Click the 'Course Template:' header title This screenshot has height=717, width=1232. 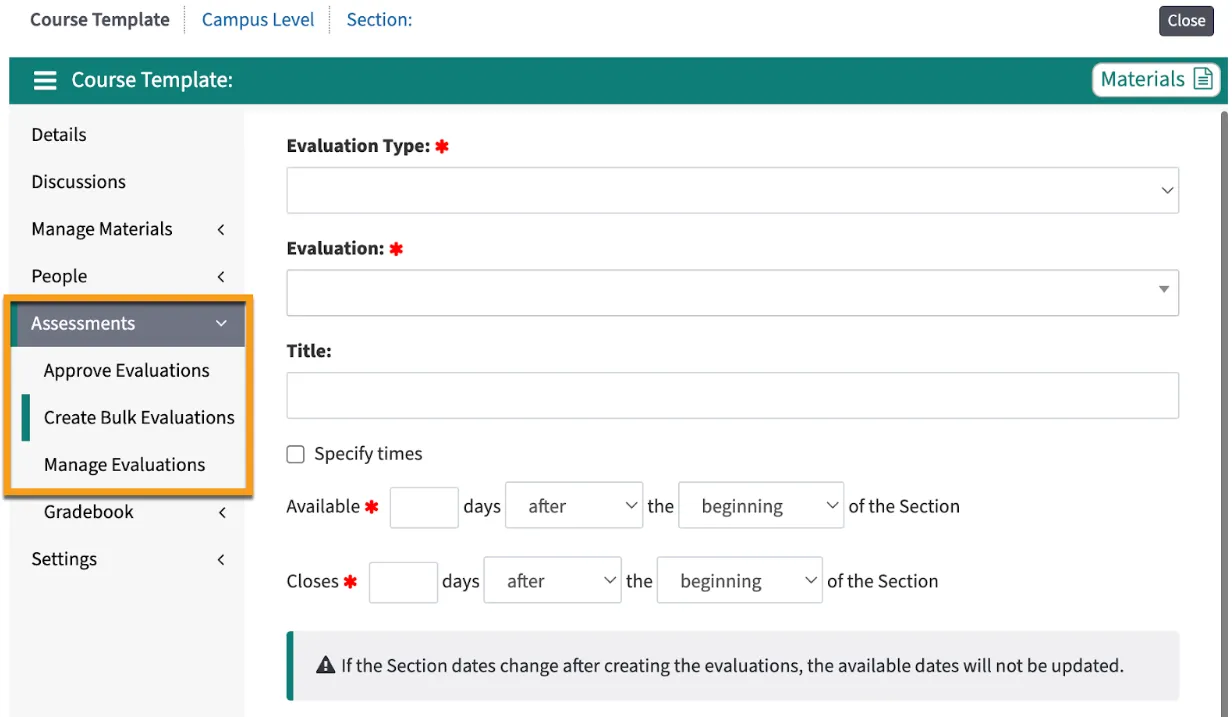(x=152, y=80)
